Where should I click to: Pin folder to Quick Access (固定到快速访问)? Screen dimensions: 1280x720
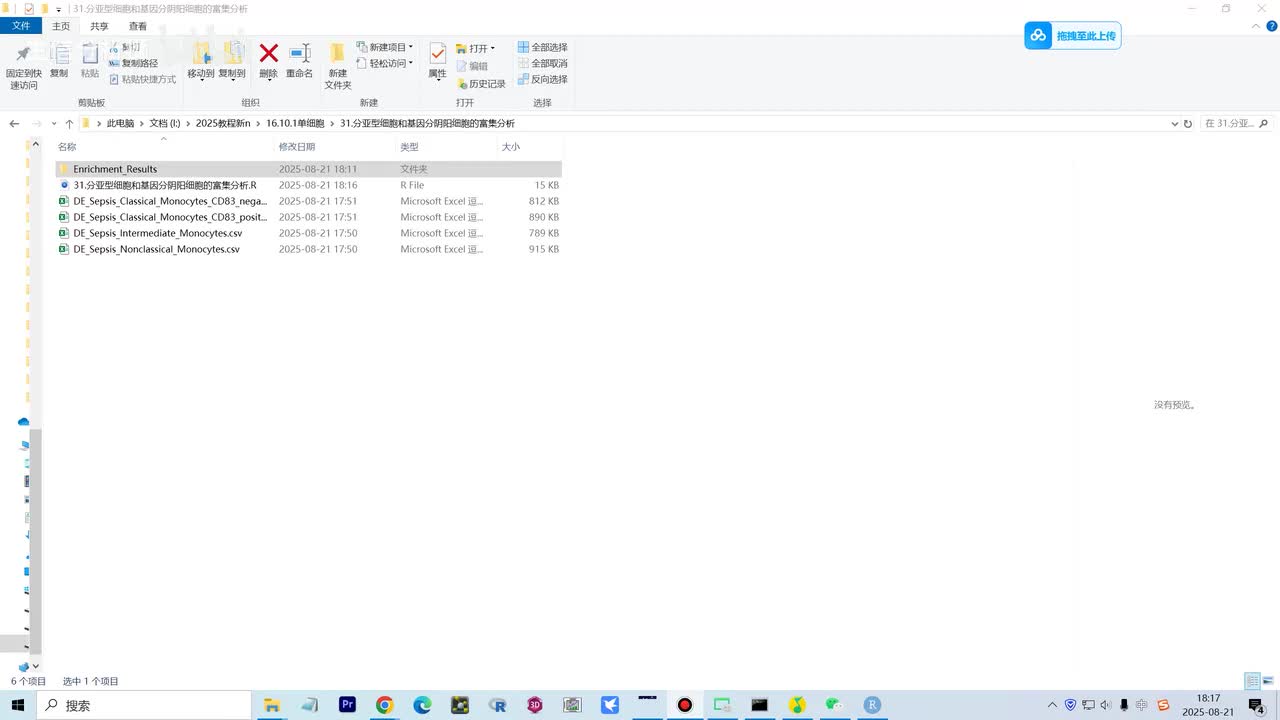pos(23,66)
